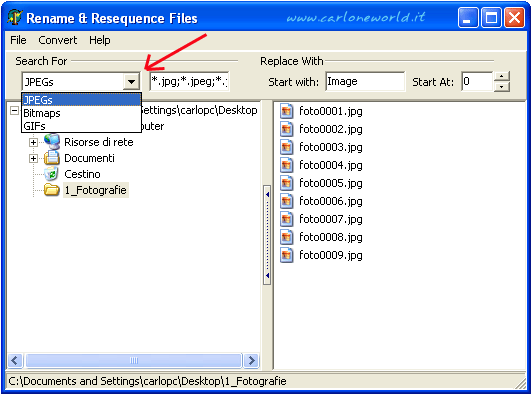The image size is (531, 396).
Task: Click the foto0006.jpg file icon
Action: coord(286,201)
